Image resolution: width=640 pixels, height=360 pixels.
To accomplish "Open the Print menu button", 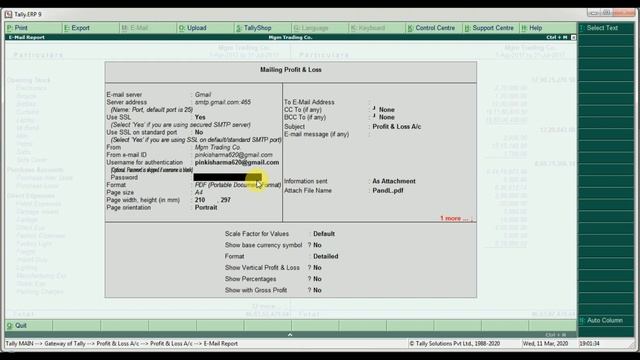I will 17,28.
